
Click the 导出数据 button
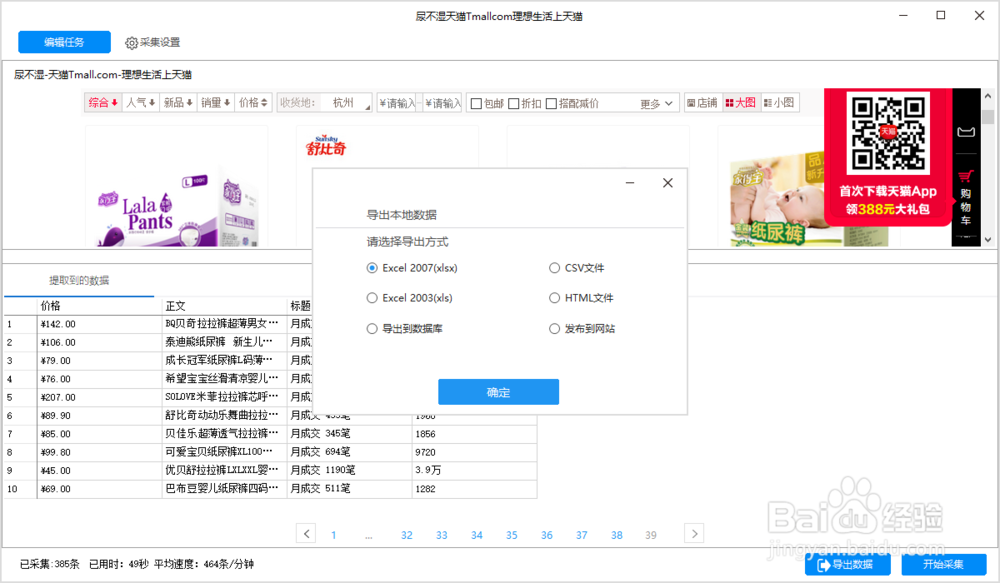tap(848, 565)
